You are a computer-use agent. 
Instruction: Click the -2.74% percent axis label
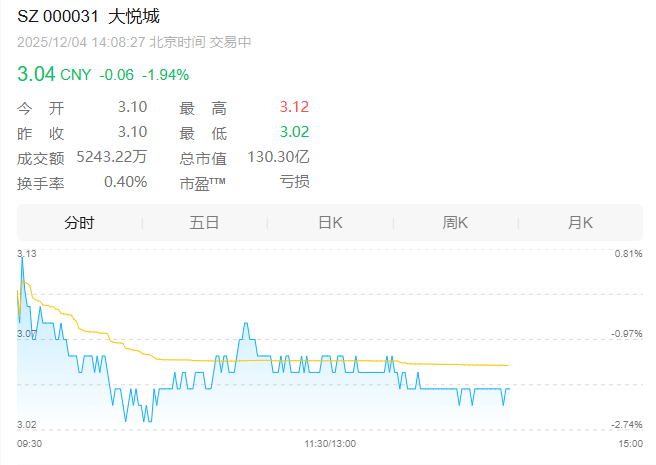coord(627,425)
